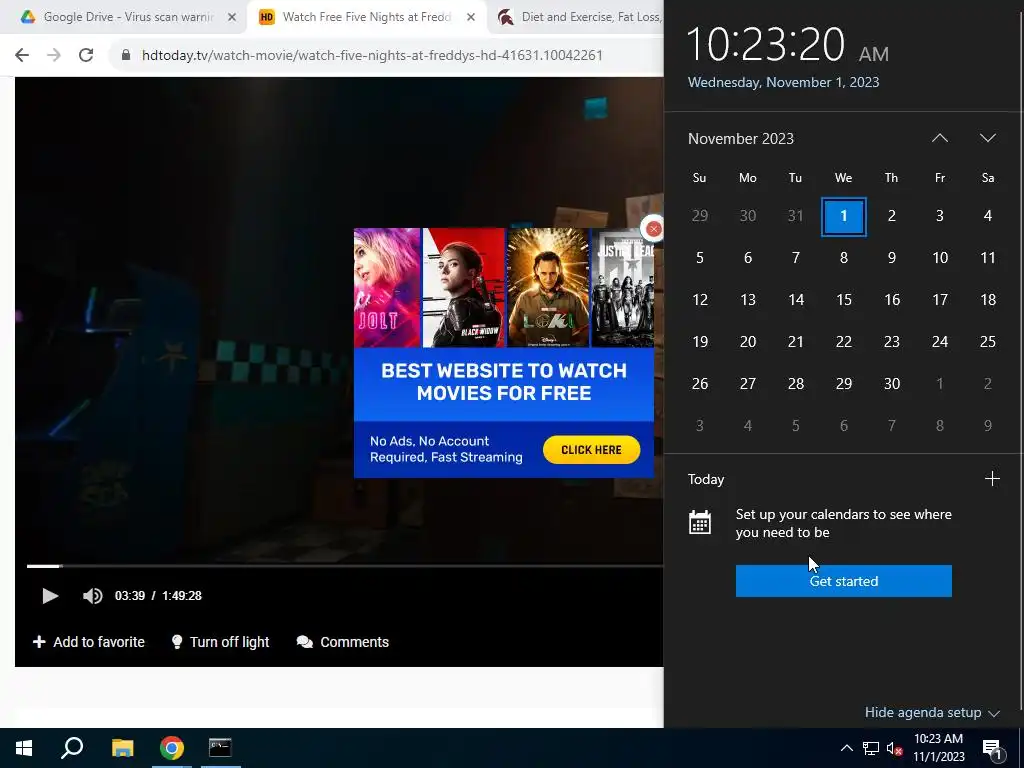
Task: Click the Wednesday, November 1, 2023 date link
Action: click(783, 82)
